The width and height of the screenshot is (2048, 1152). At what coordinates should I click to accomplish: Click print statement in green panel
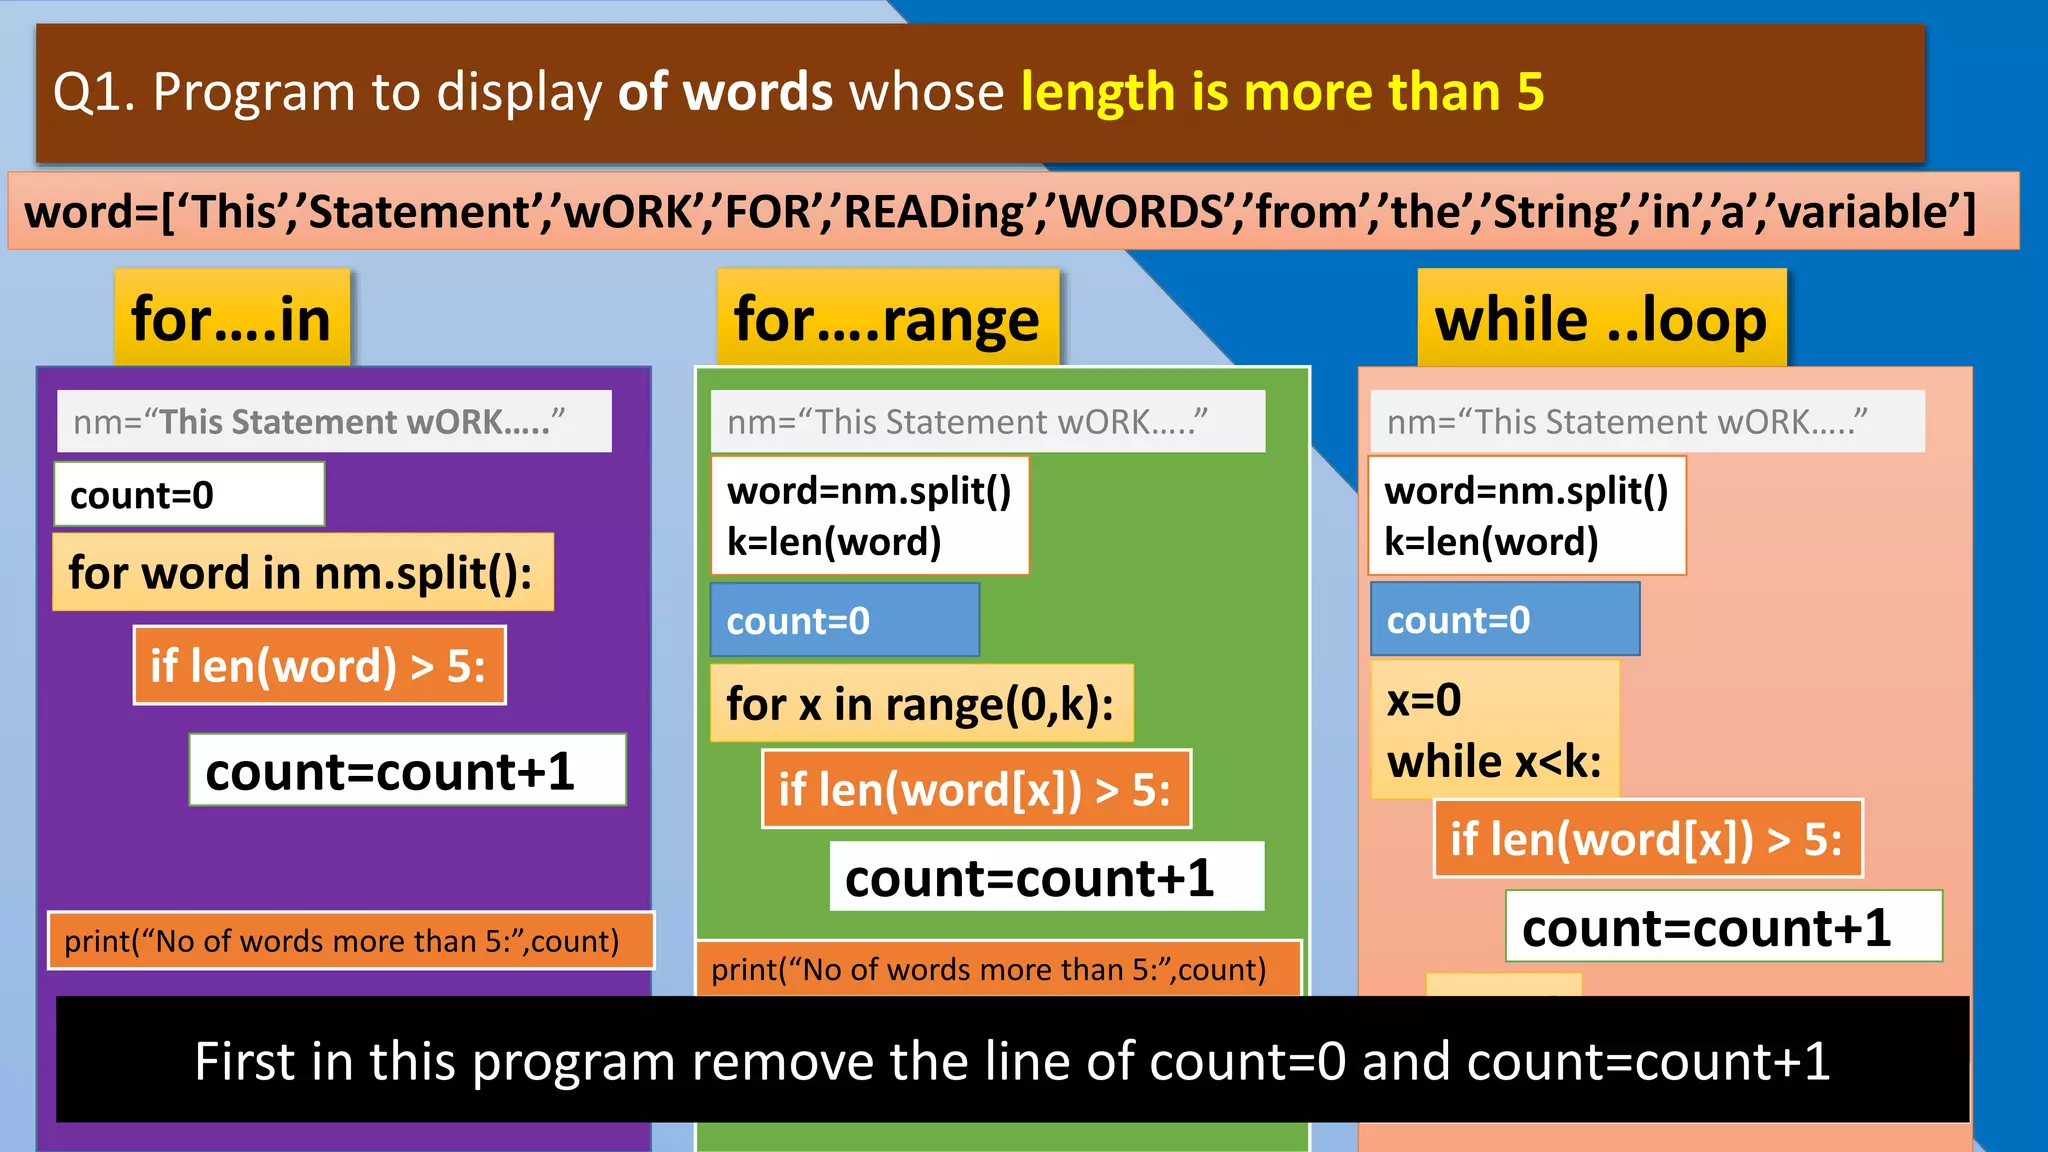coord(997,969)
